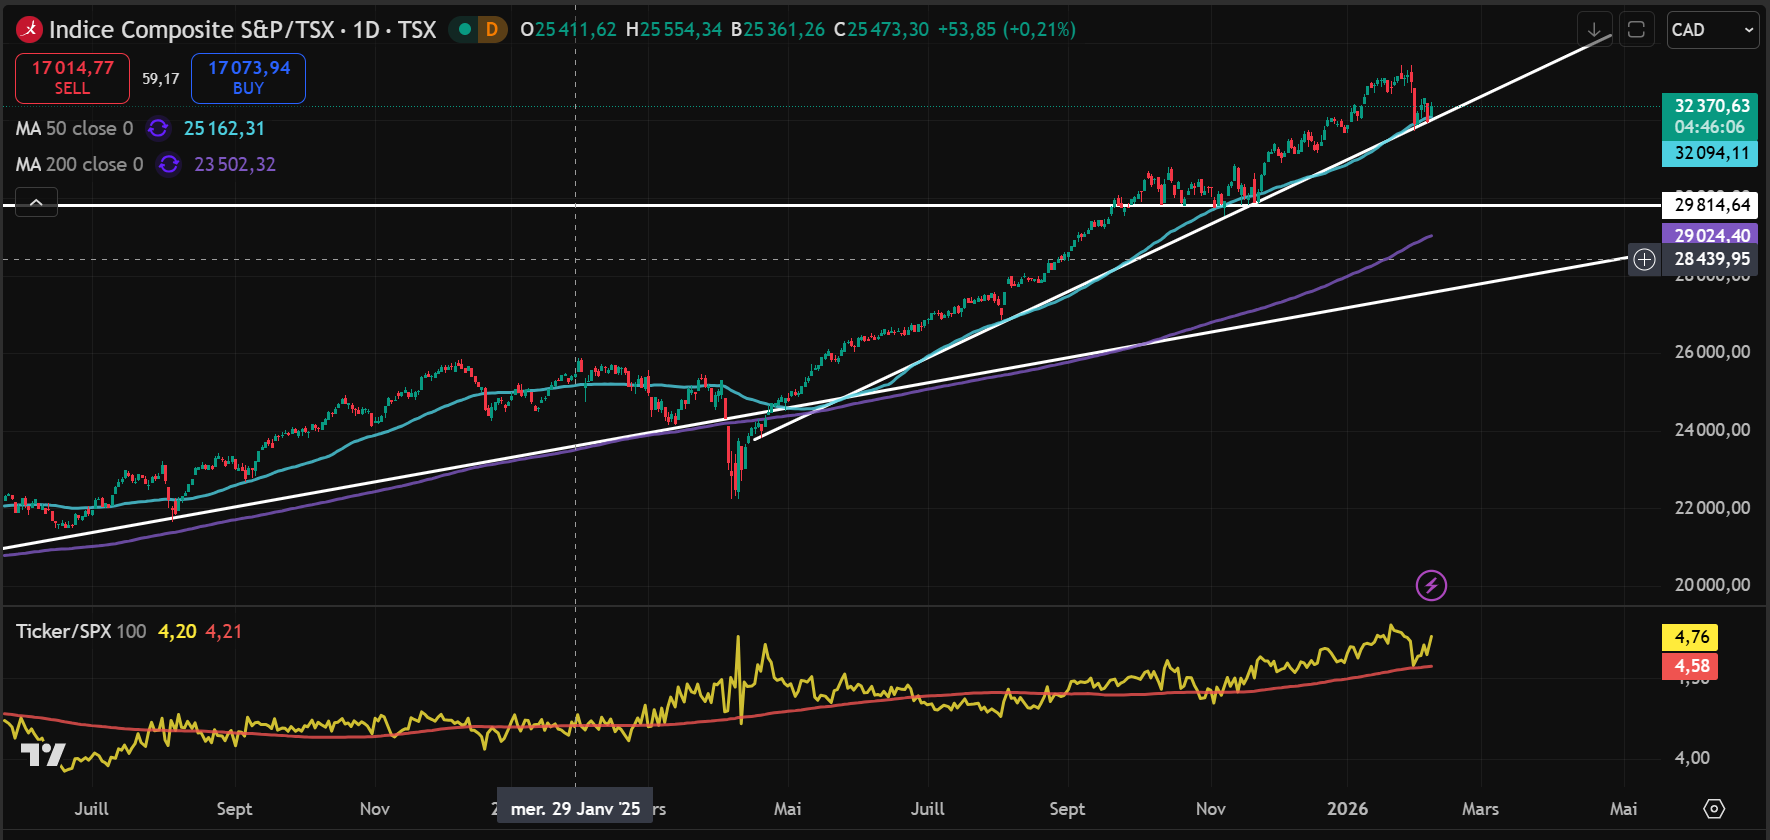Click the open value O25 411,62

click(x=568, y=30)
